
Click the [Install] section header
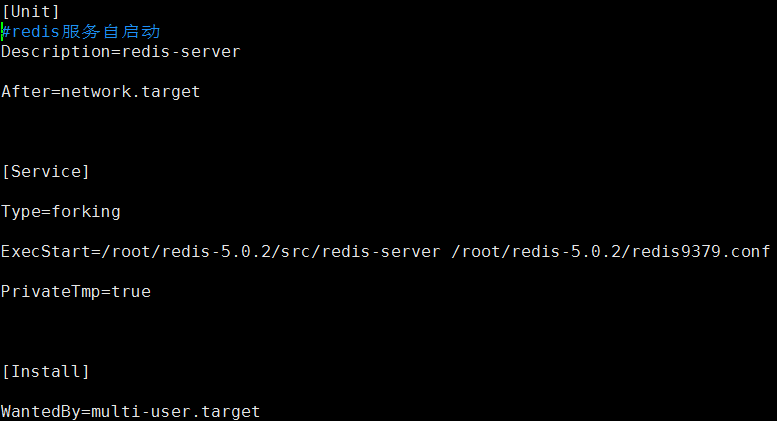click(x=46, y=371)
